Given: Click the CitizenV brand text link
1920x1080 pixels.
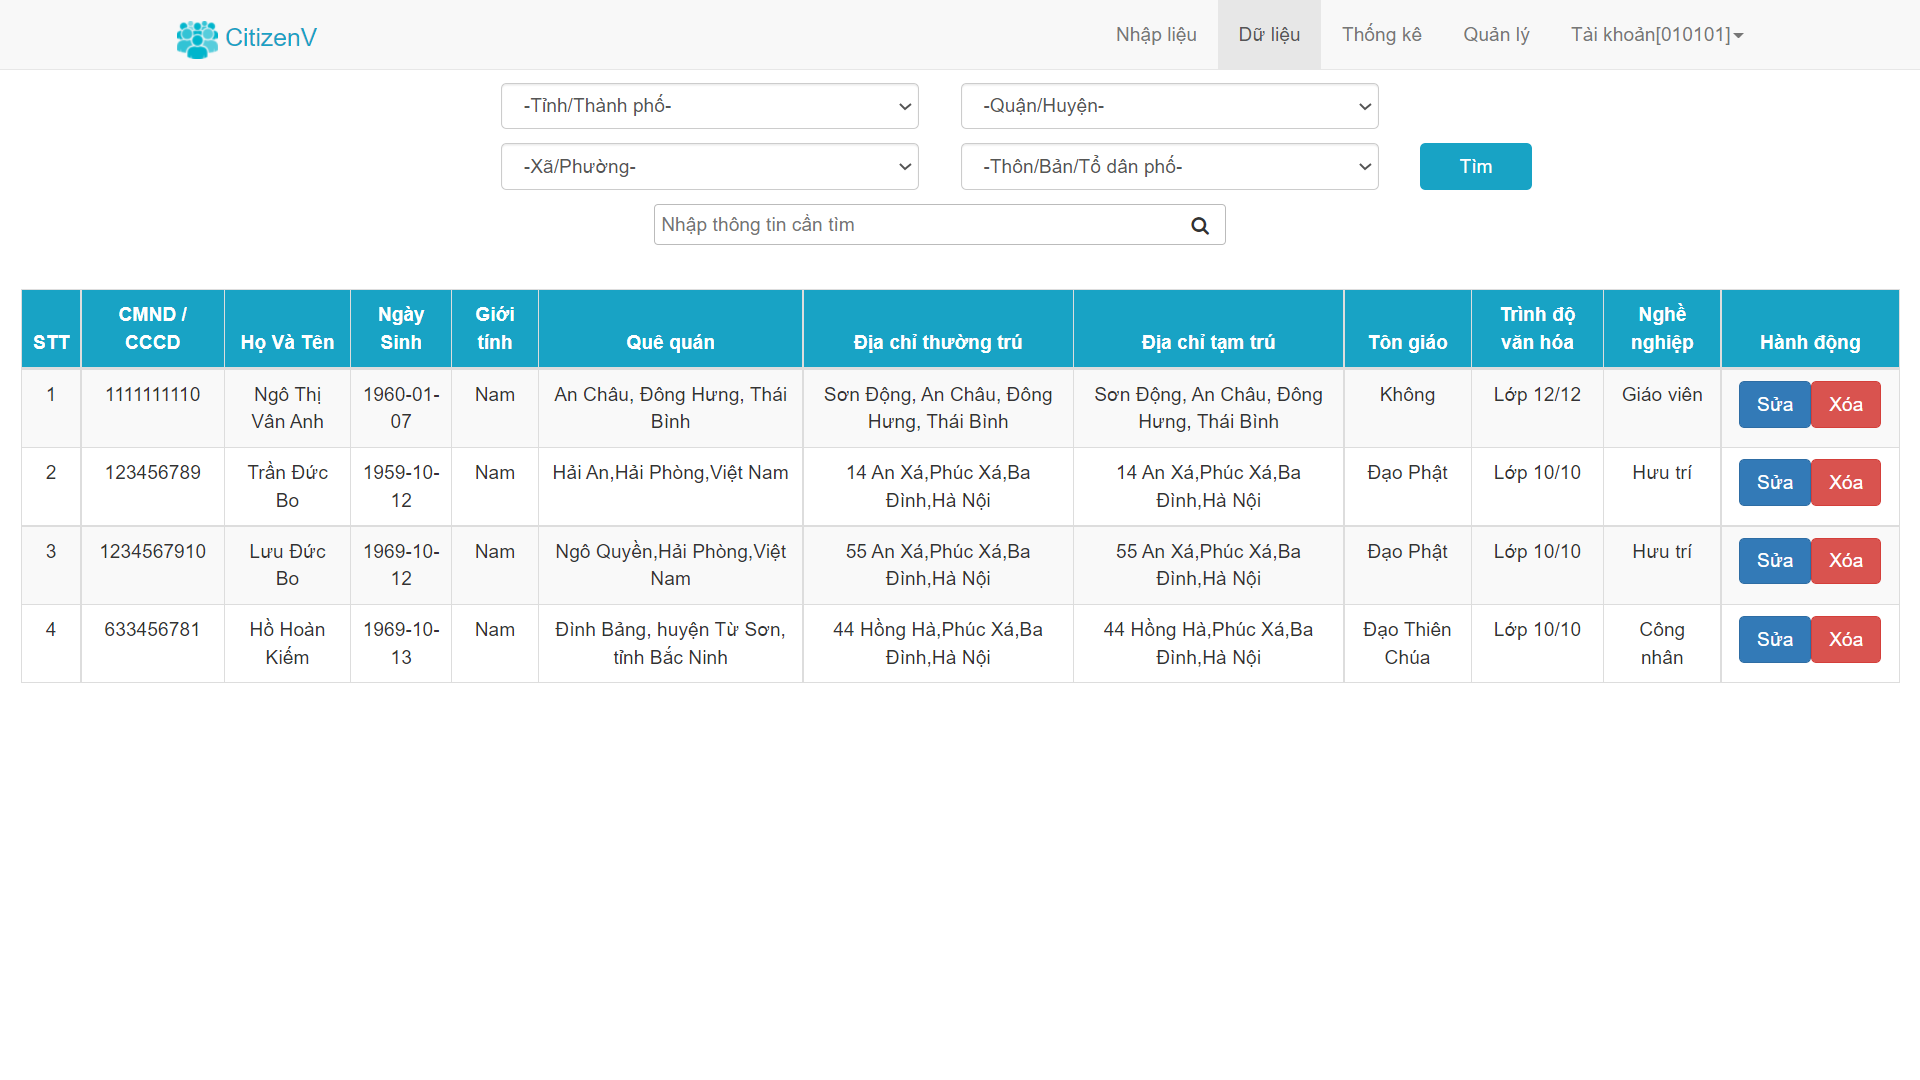Looking at the screenshot, I should click(x=271, y=38).
